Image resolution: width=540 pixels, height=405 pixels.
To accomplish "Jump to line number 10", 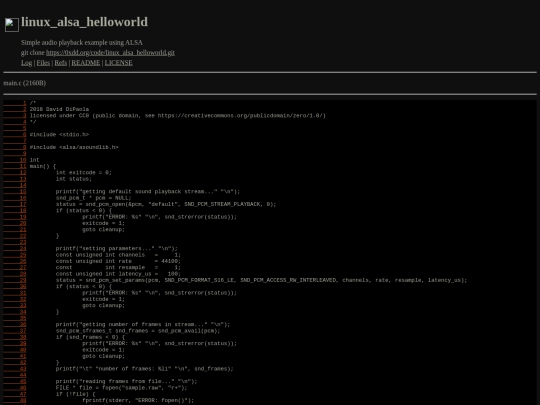I will [x=15, y=160].
